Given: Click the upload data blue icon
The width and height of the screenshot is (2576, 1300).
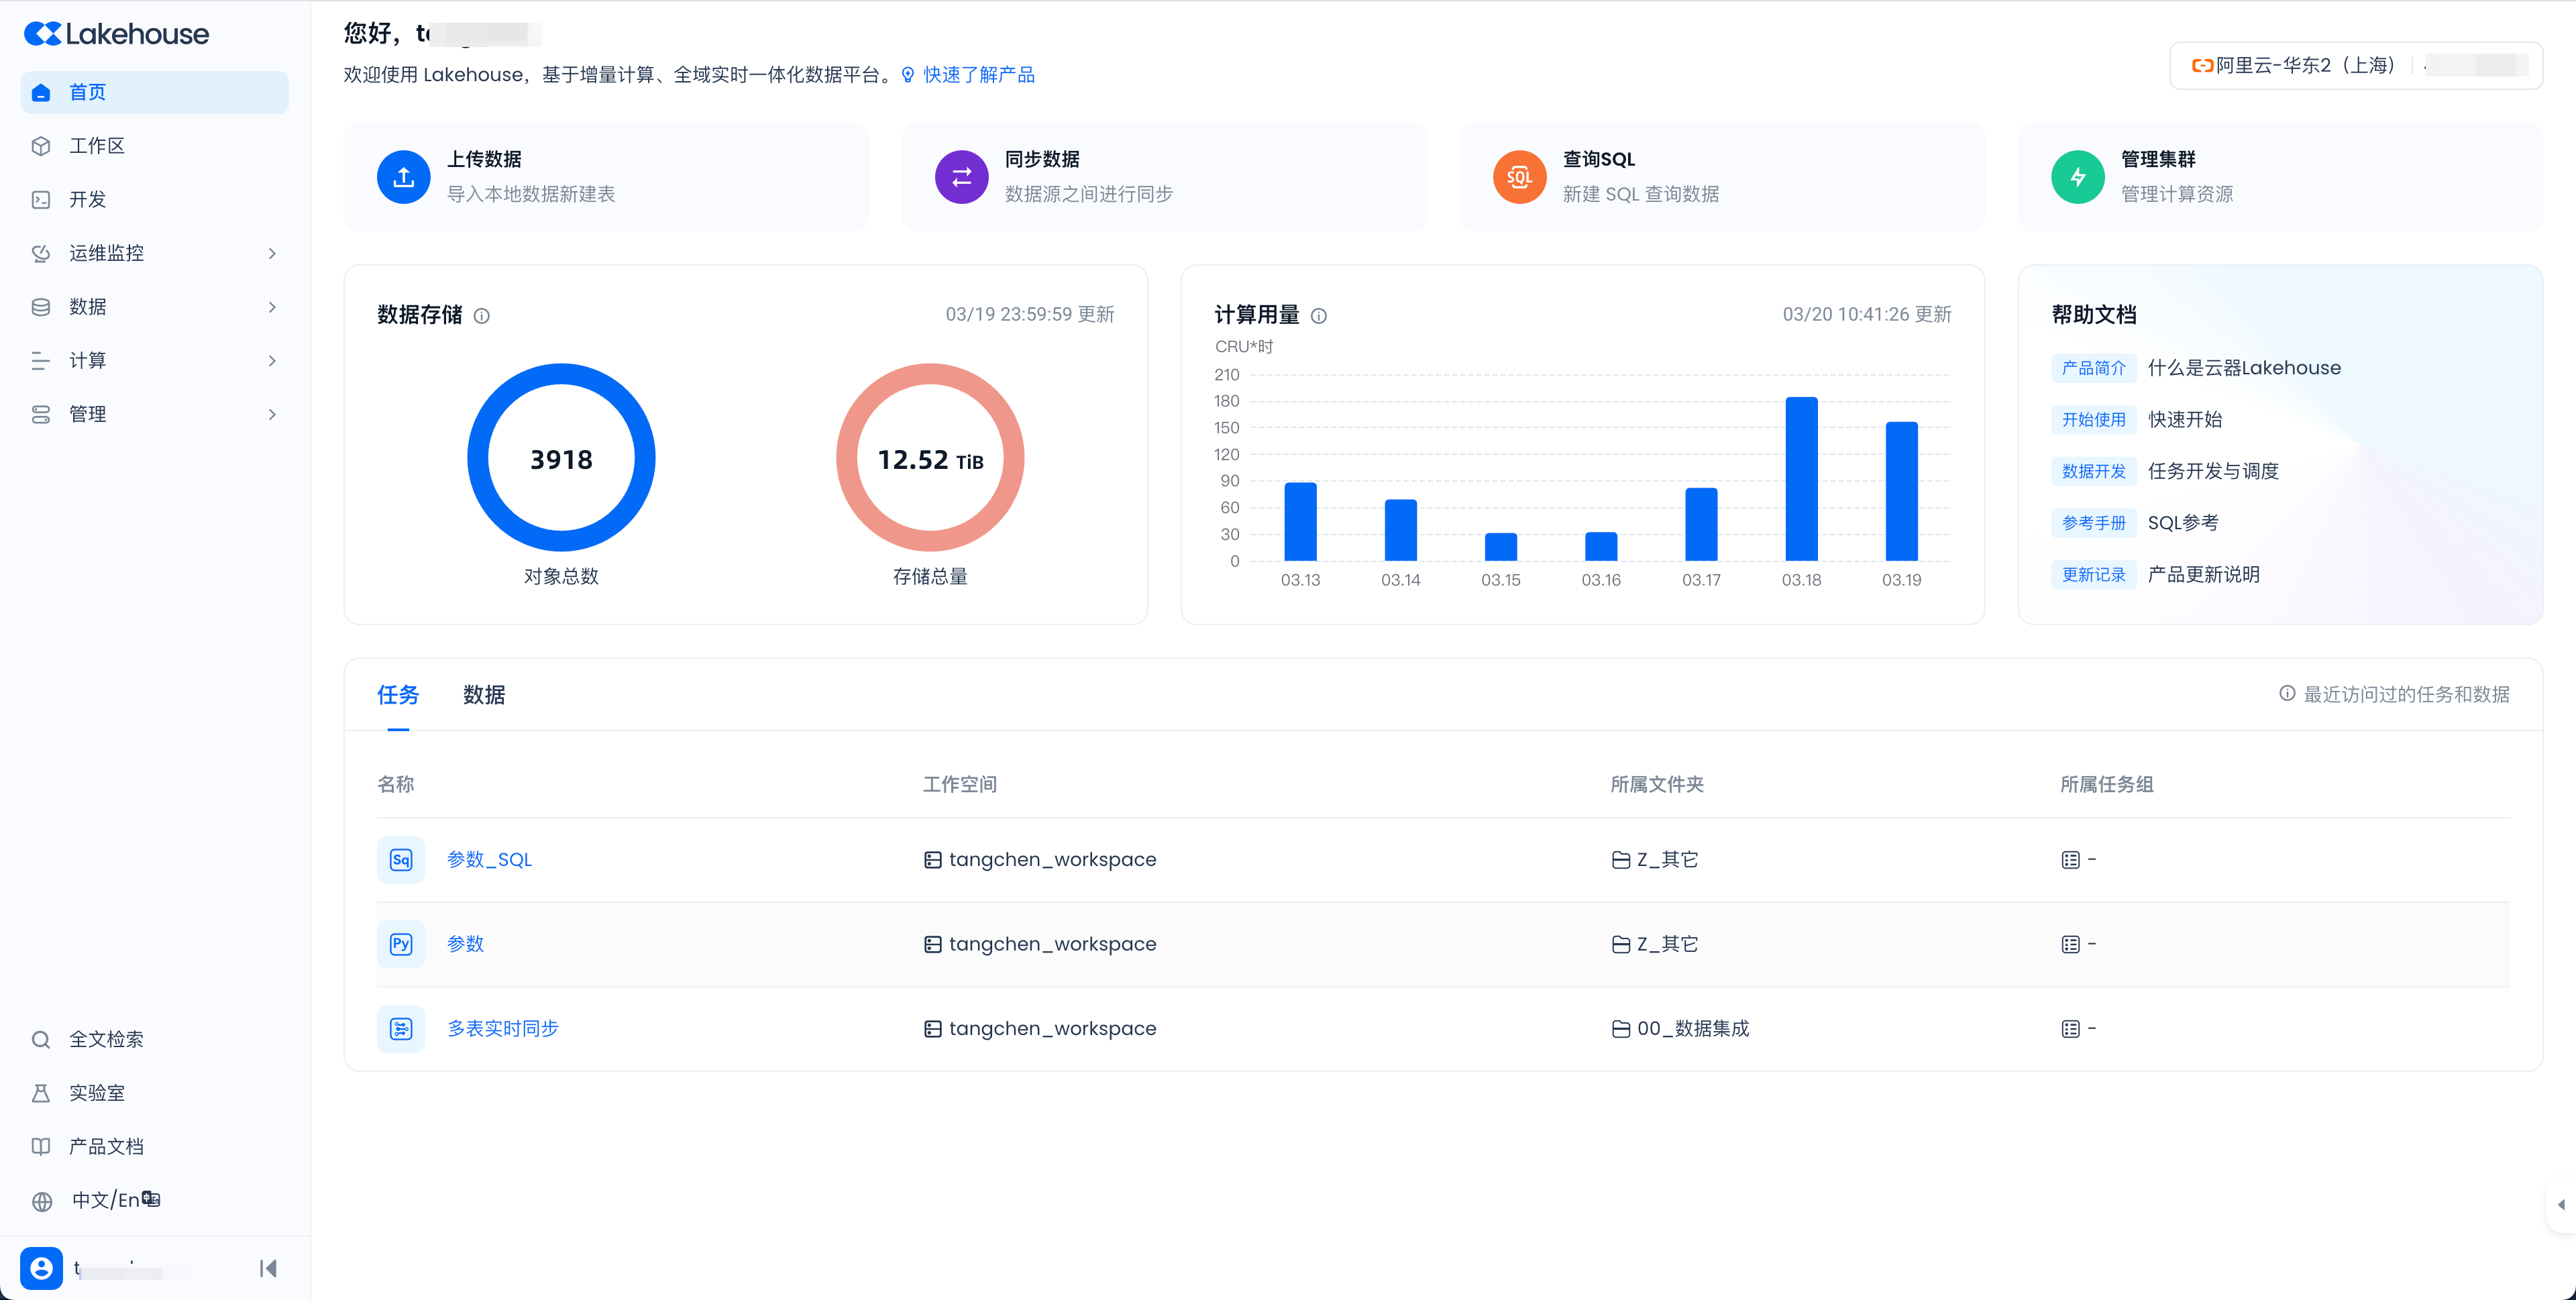Looking at the screenshot, I should (403, 177).
